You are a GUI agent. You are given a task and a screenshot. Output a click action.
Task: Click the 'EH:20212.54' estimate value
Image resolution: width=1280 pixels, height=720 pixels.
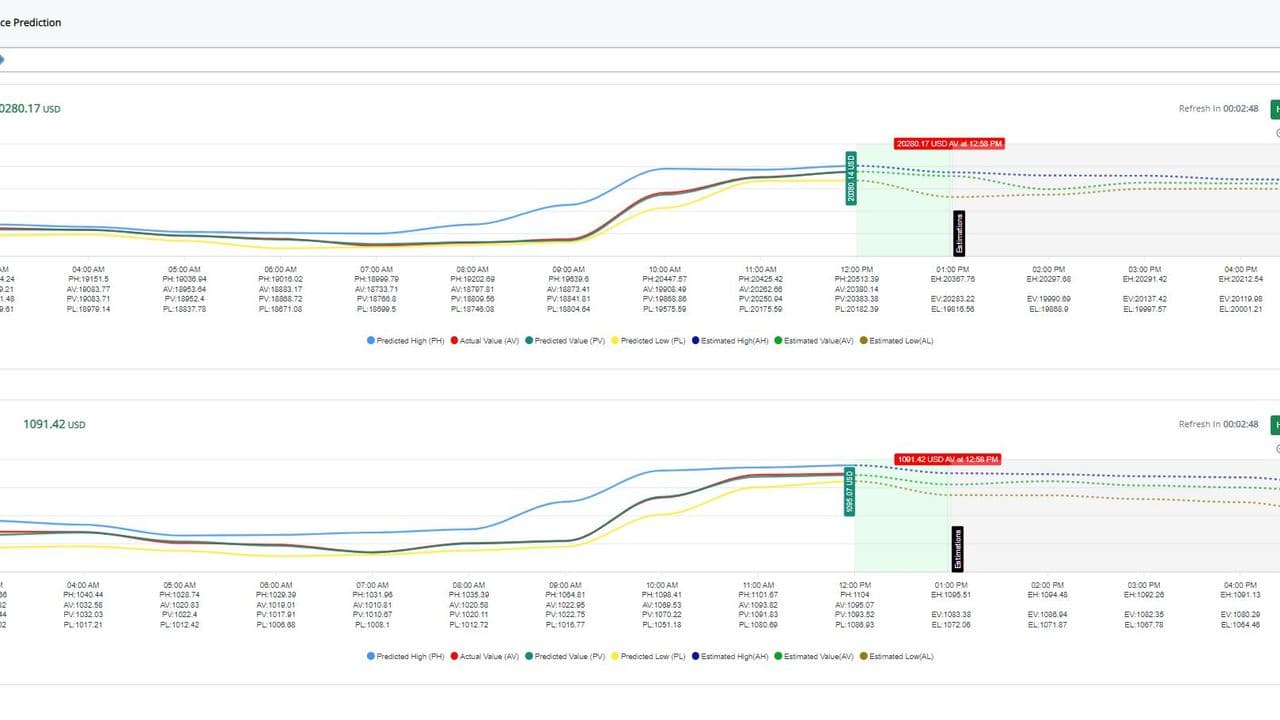(1240, 280)
